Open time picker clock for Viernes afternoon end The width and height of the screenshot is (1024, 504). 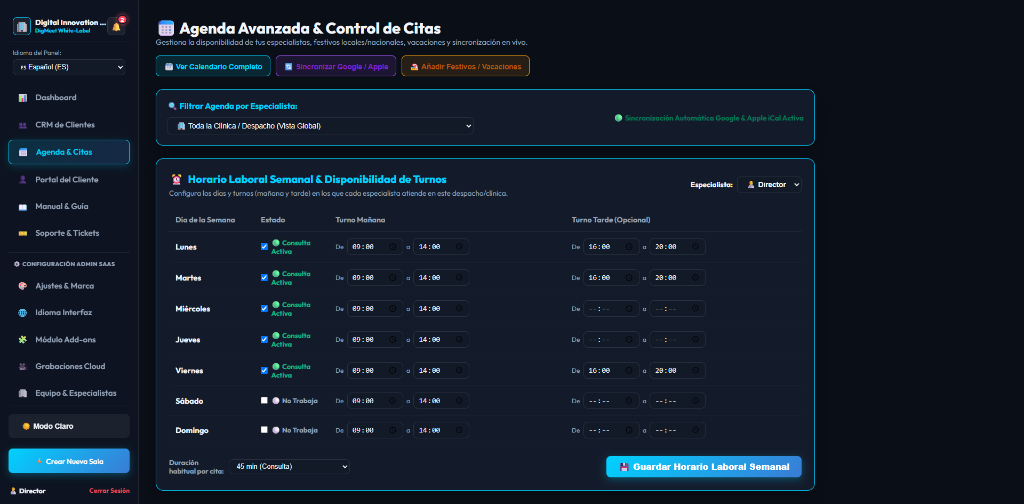(x=696, y=370)
